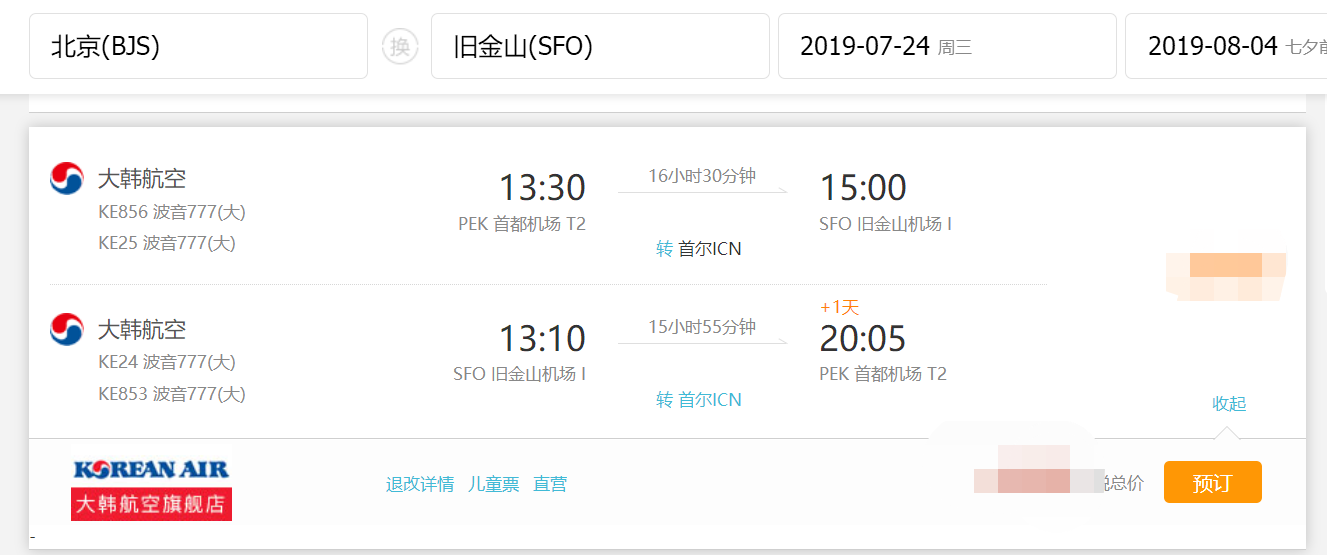Open the return date 2019-08-04 picker
Screen dimensions: 1327x555
(x=1226, y=46)
